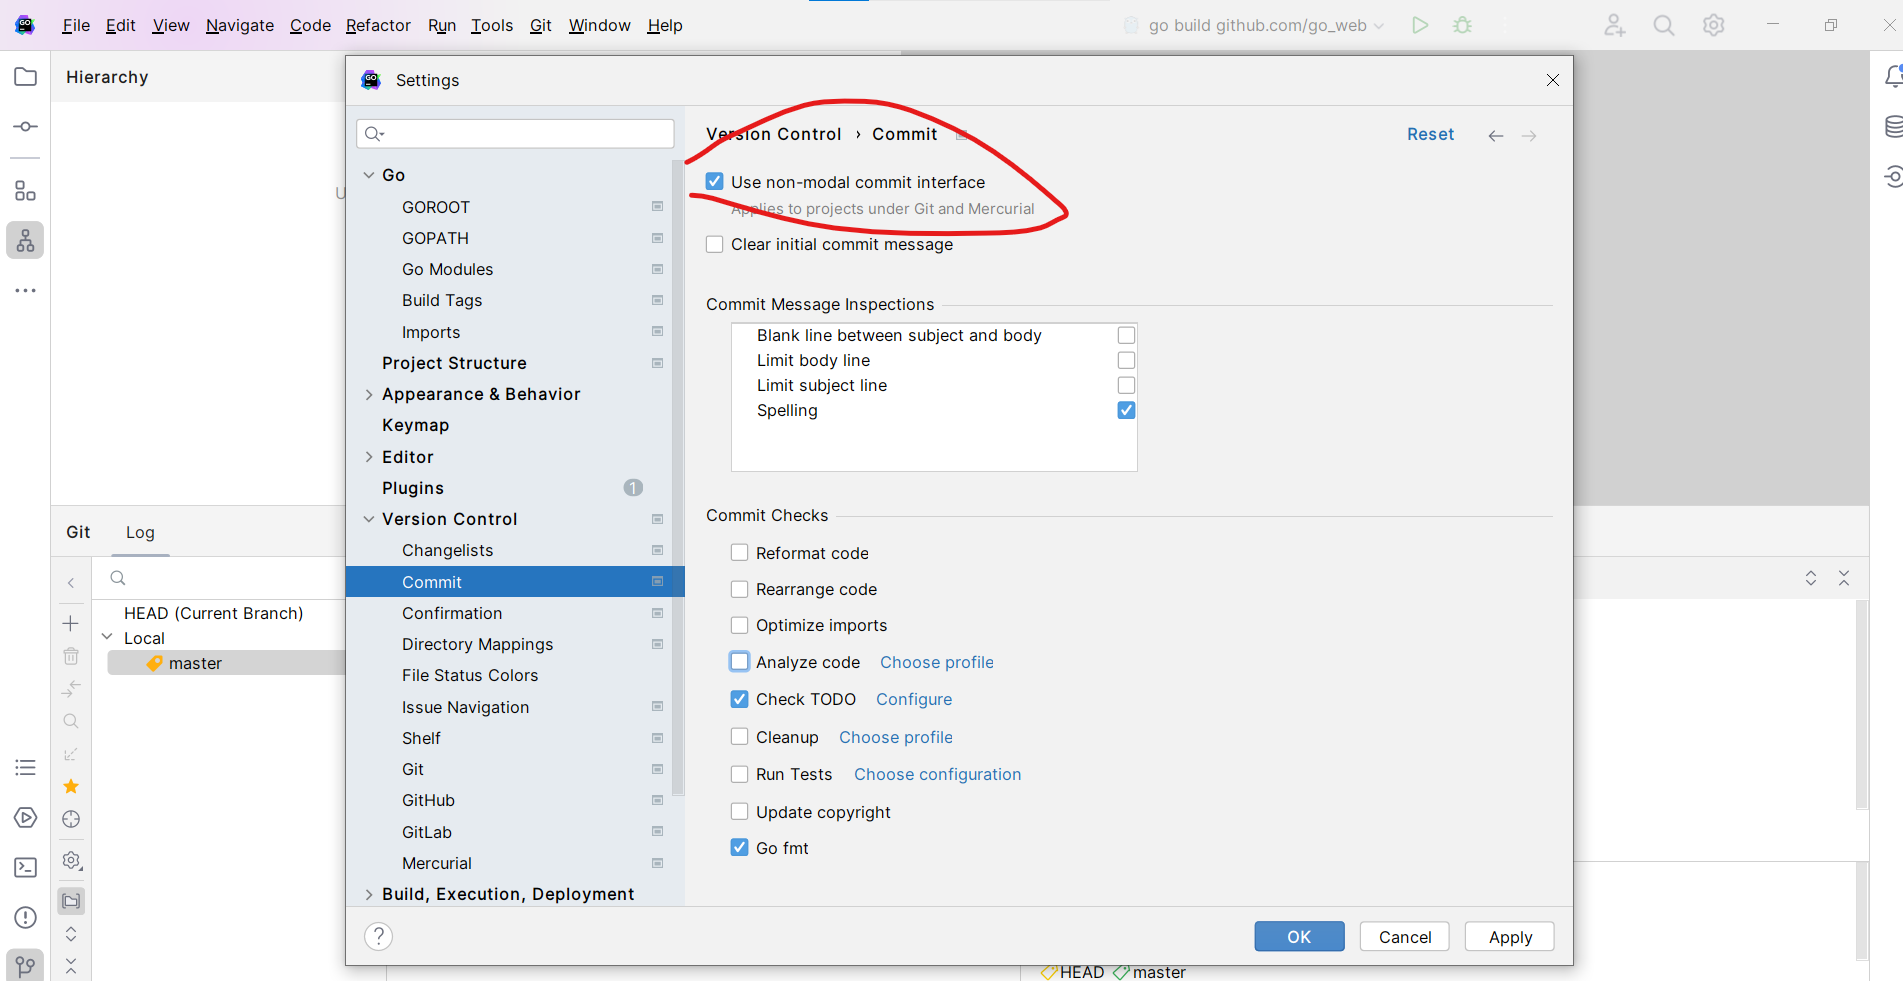The image size is (1903, 981).
Task: Open the Project folder tool window icon
Action: click(25, 77)
